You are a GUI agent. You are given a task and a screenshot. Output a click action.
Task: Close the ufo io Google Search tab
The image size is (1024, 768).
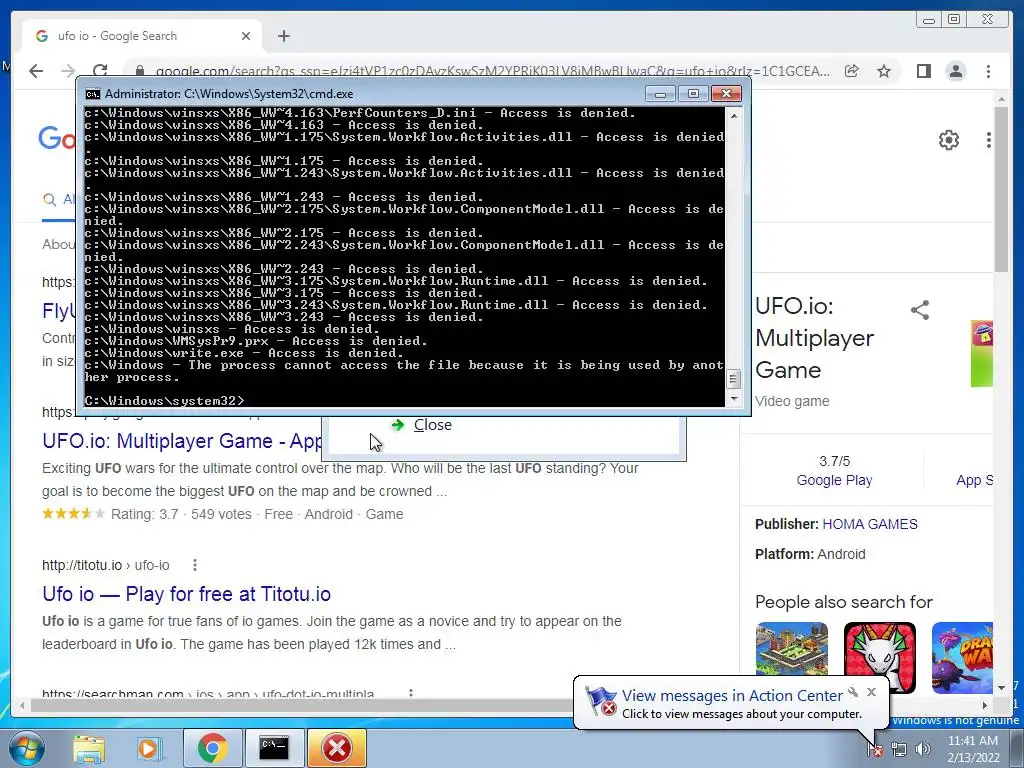pyautogui.click(x=246, y=36)
